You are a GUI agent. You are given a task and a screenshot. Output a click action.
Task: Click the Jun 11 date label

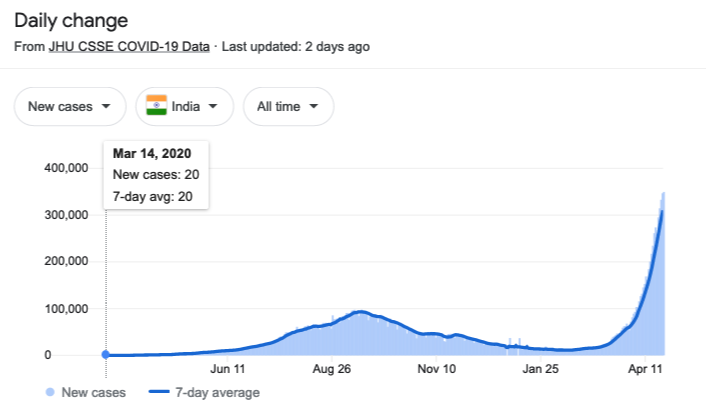[x=228, y=371]
